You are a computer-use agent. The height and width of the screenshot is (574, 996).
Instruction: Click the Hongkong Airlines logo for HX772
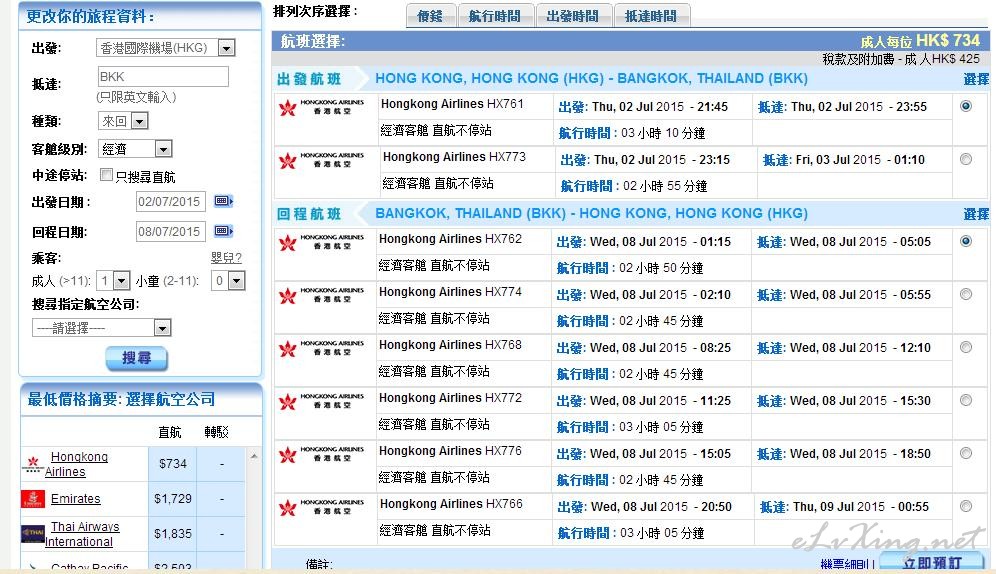pyautogui.click(x=321, y=401)
